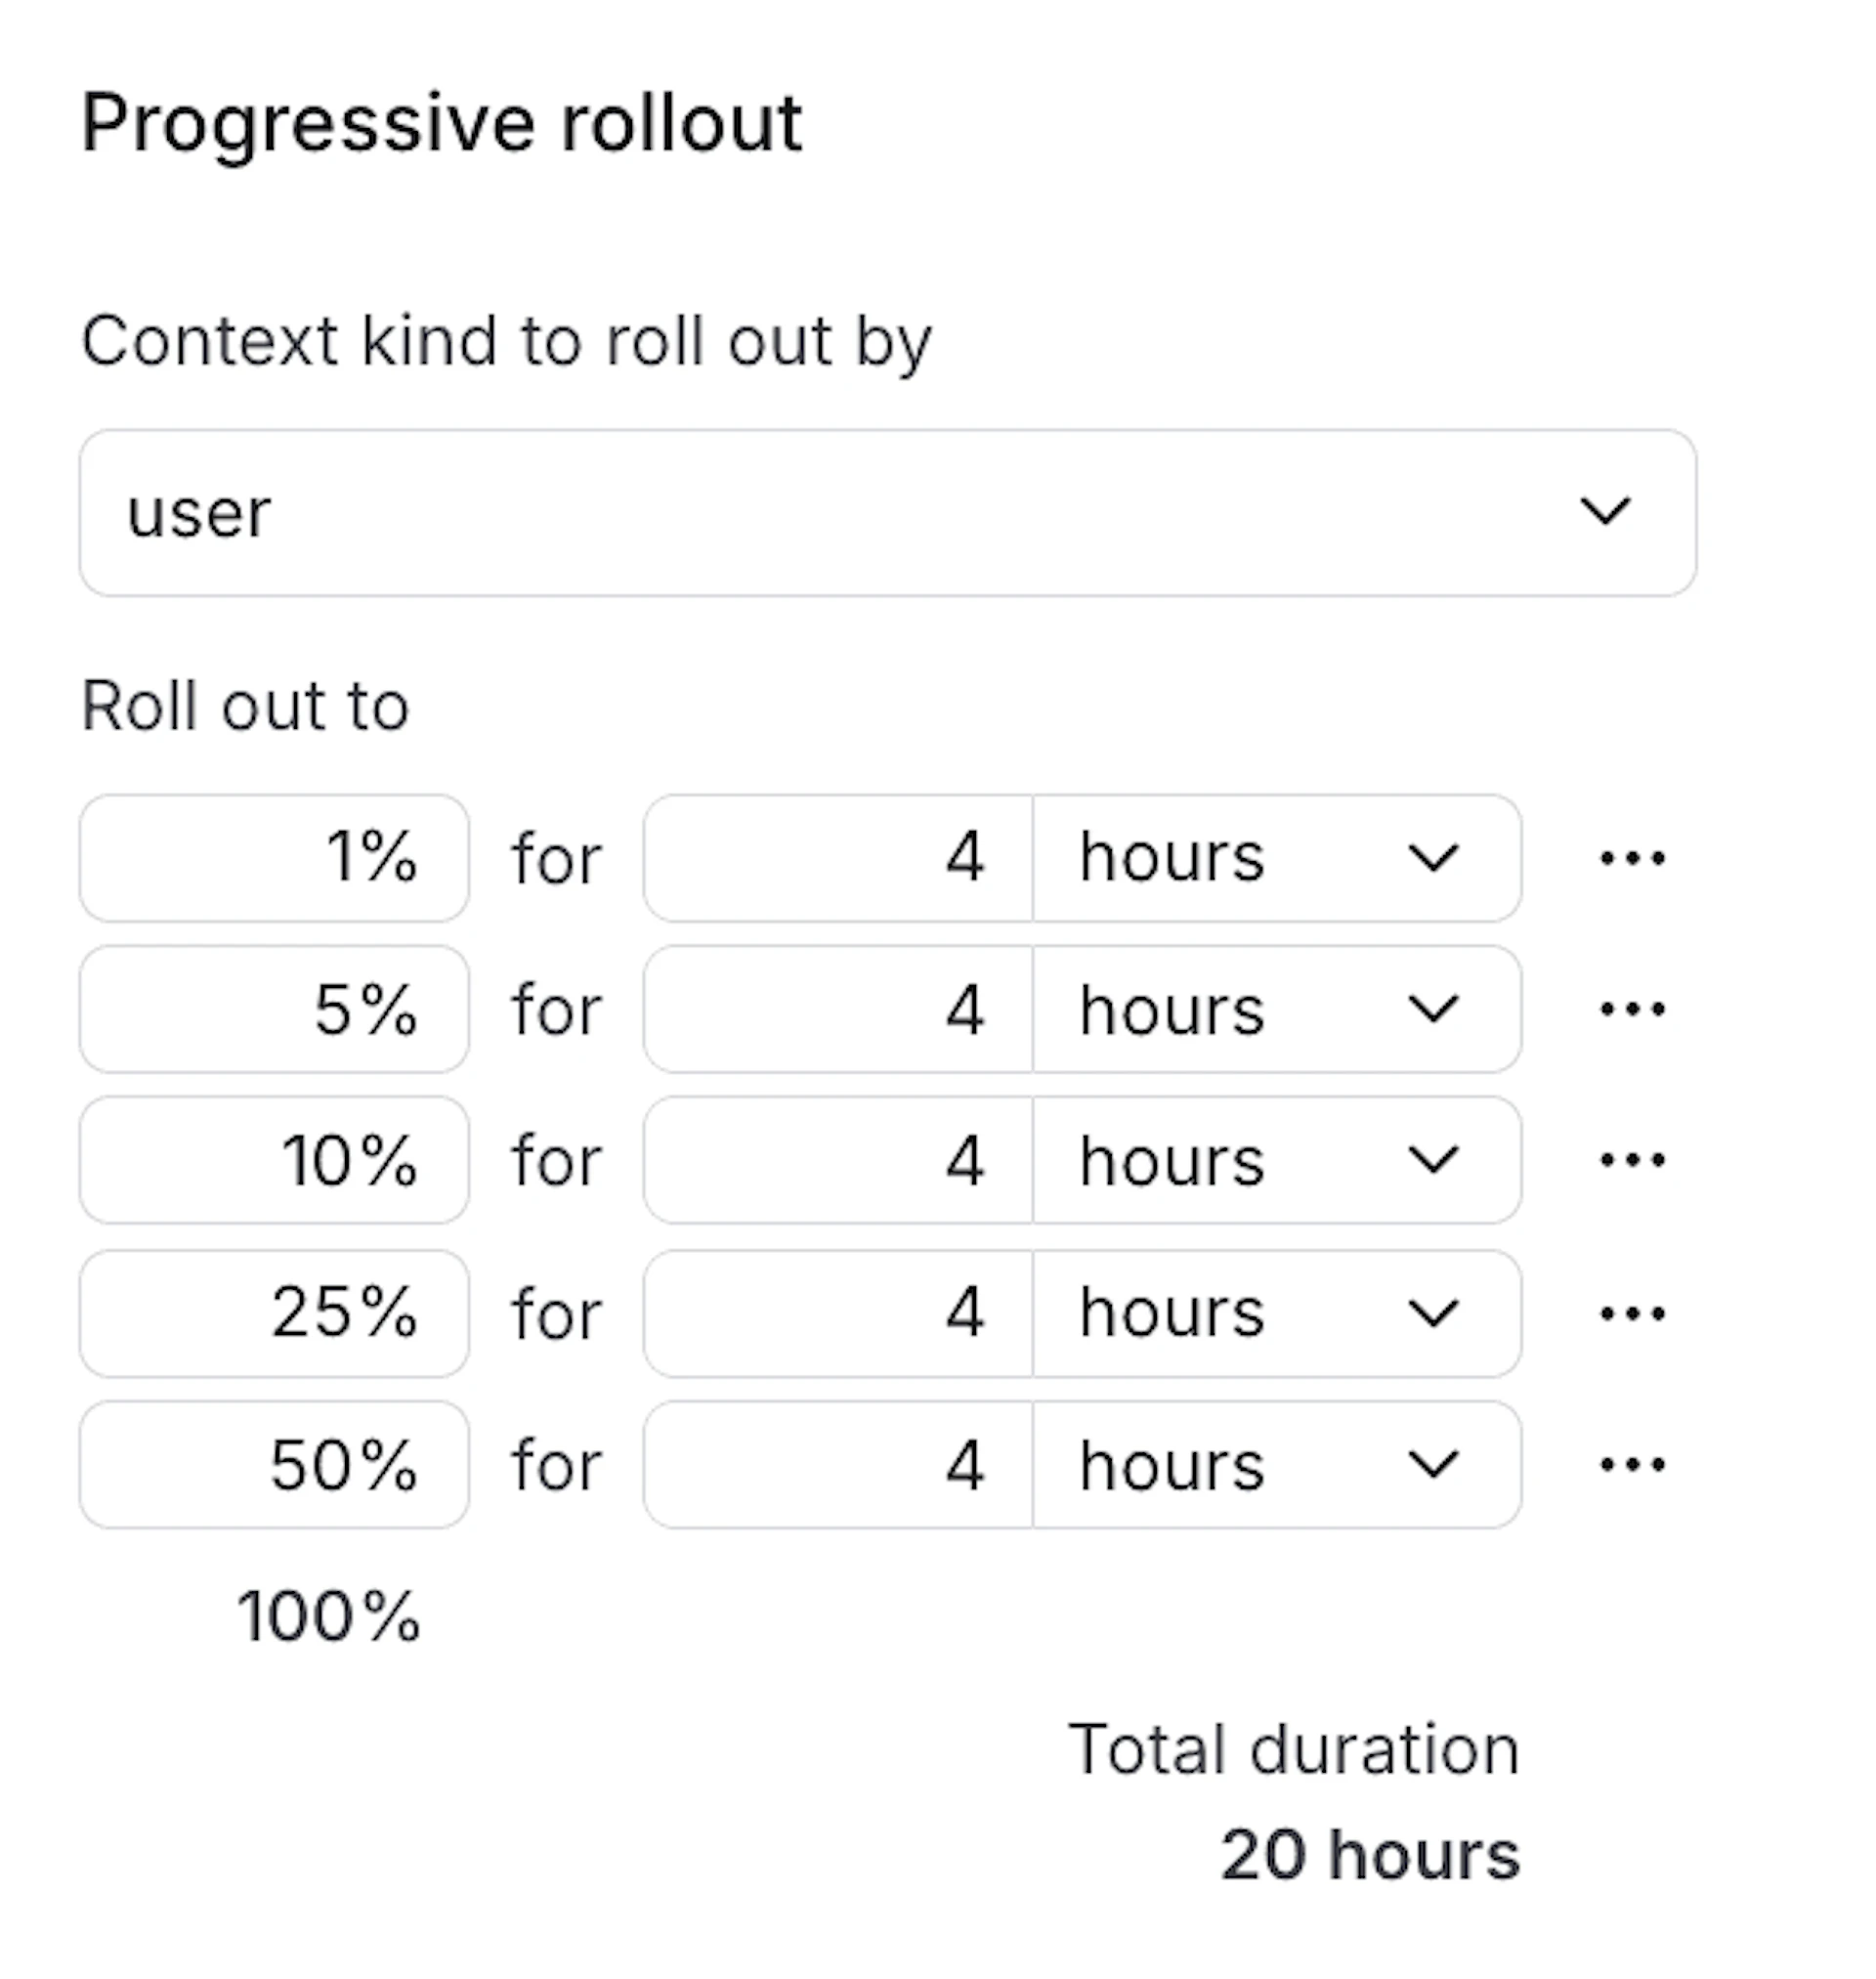Click the 5% rollout percentage field
This screenshot has width=1876, height=1979.
tap(274, 1009)
